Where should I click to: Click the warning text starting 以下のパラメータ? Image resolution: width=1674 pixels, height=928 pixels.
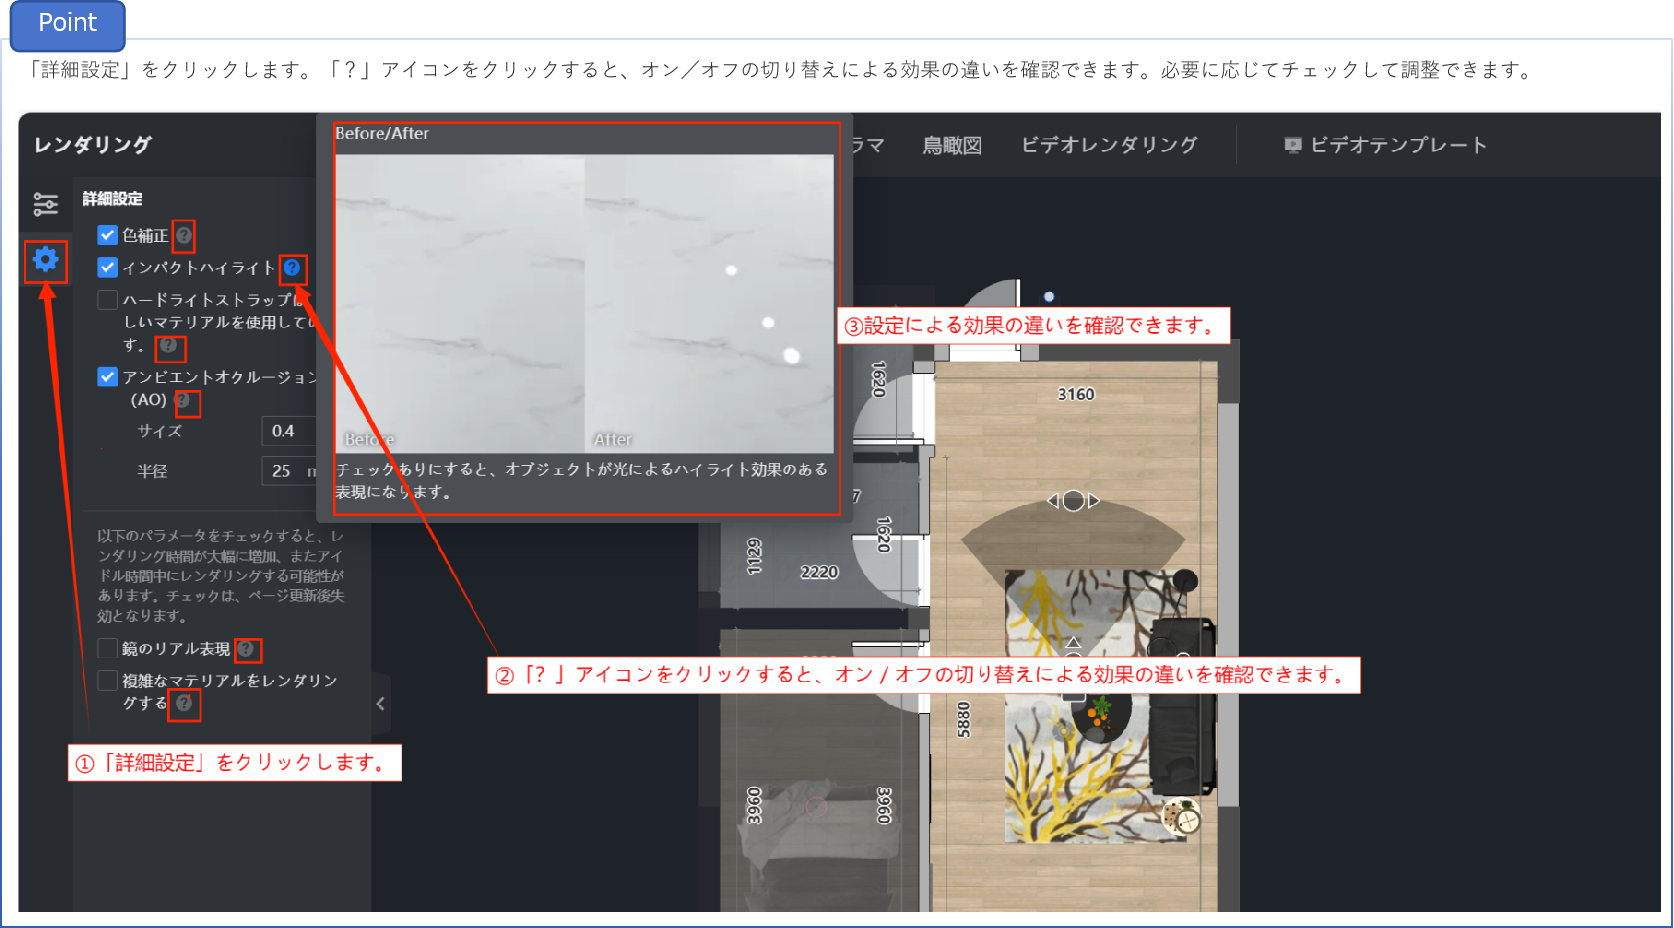[221, 576]
